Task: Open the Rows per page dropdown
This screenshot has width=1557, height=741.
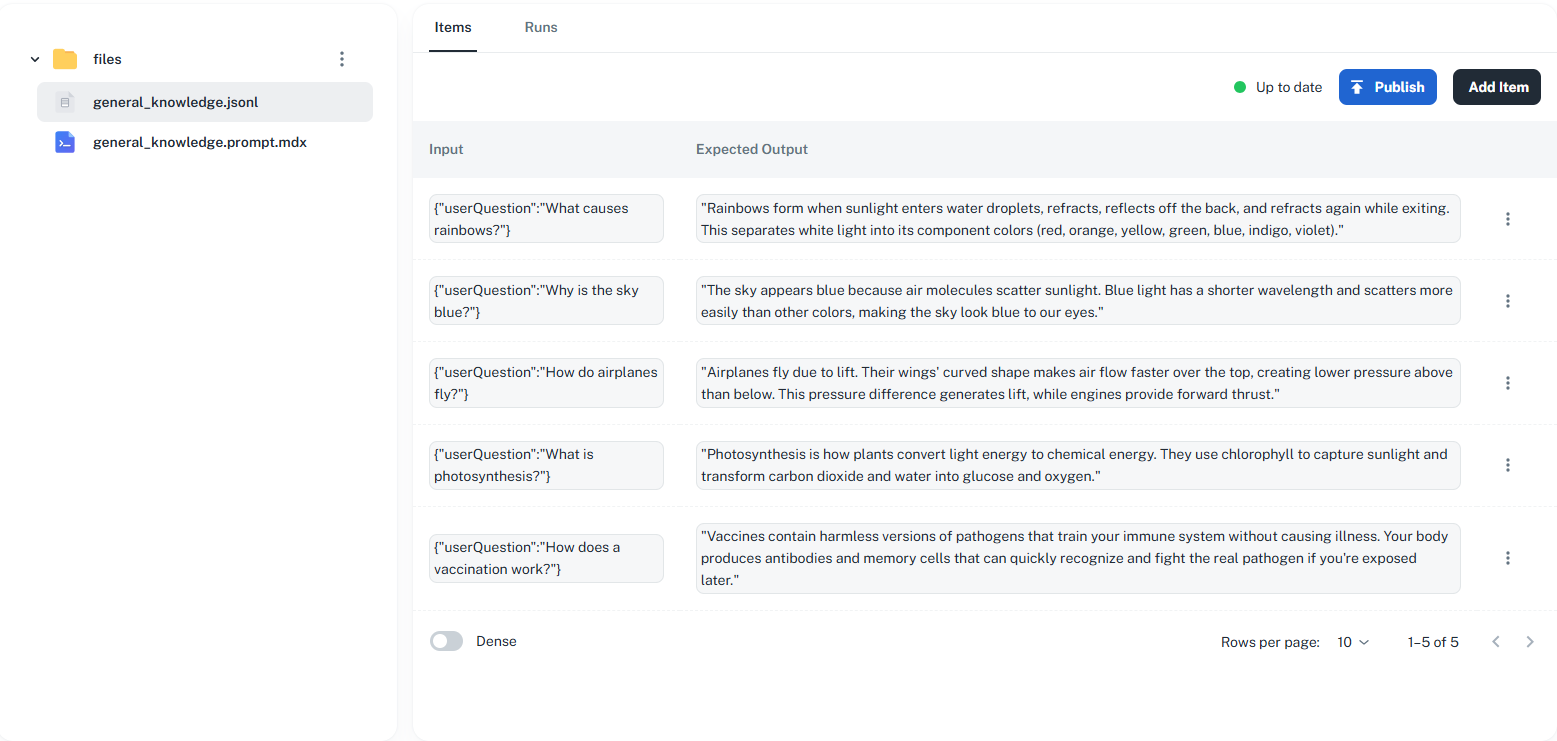Action: tap(1353, 642)
